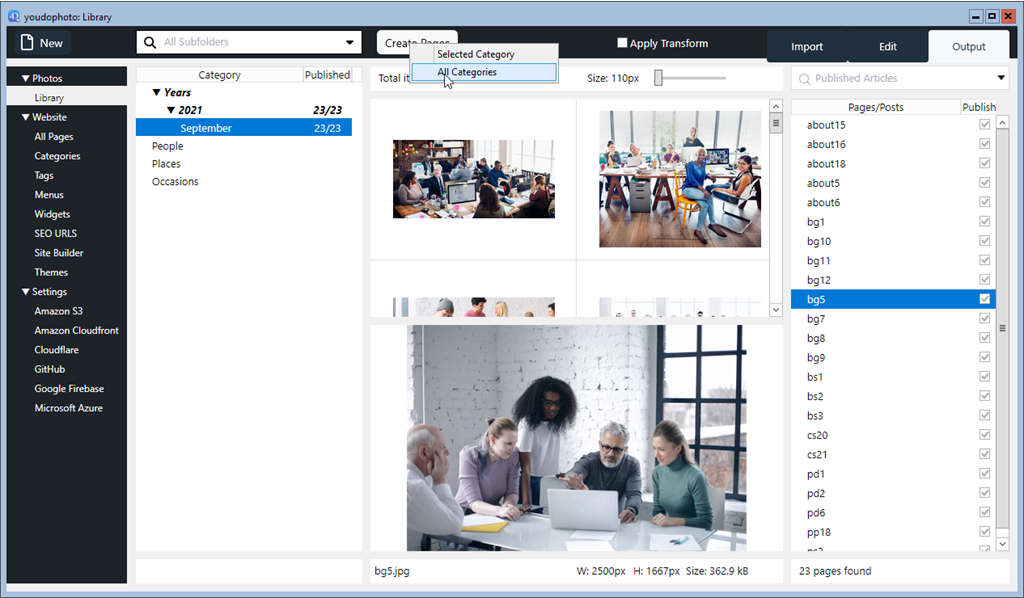This screenshot has width=1024, height=598.
Task: Open Categories in the sidebar
Action: [57, 156]
